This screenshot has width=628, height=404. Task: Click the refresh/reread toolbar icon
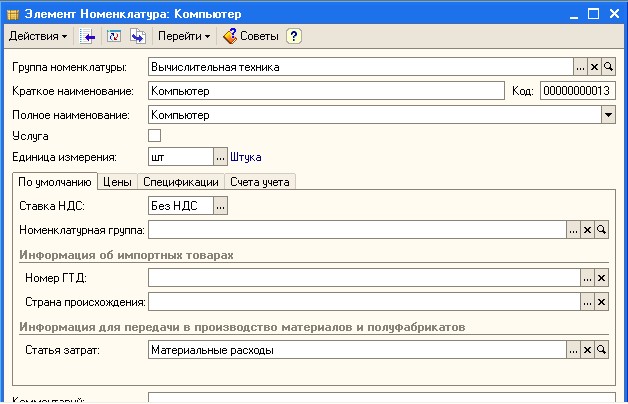[114, 36]
